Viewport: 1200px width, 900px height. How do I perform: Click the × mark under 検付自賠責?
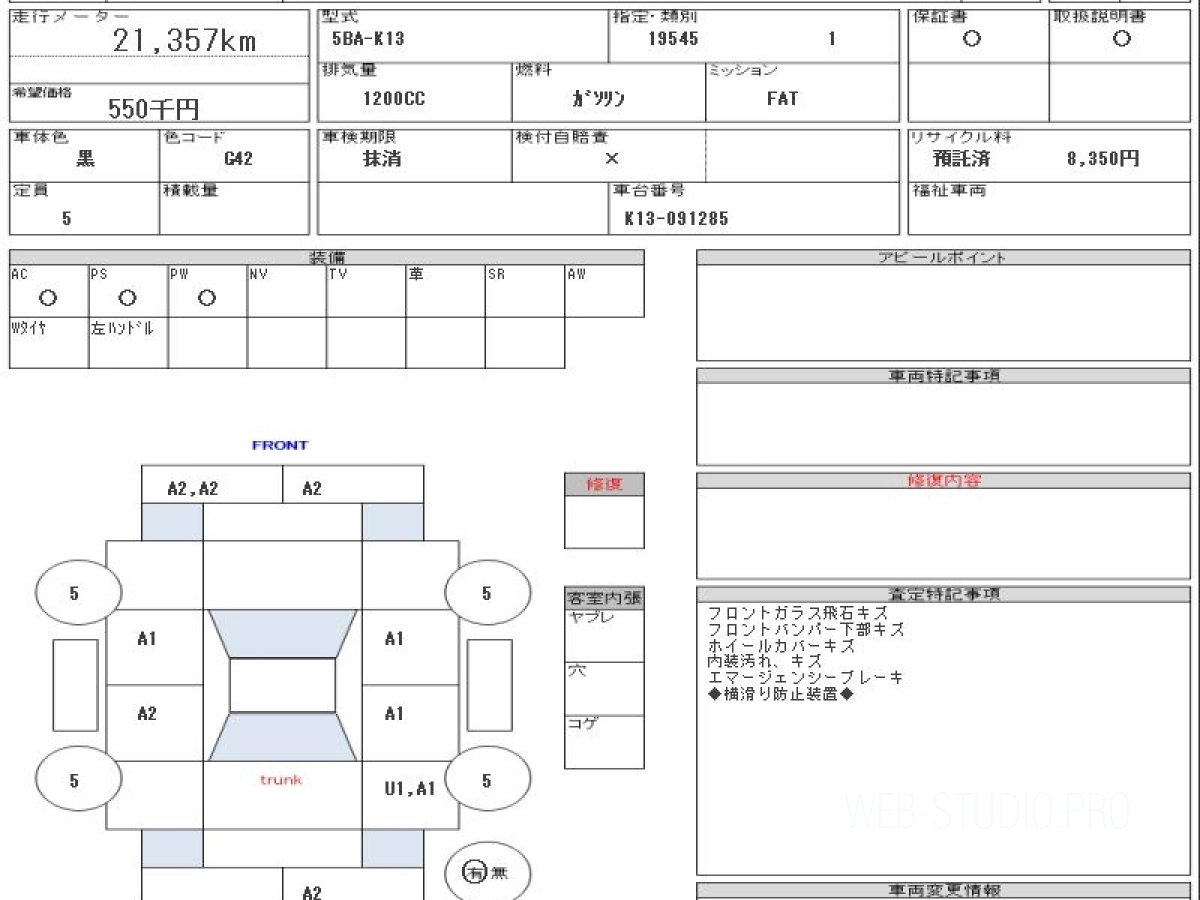click(612, 158)
